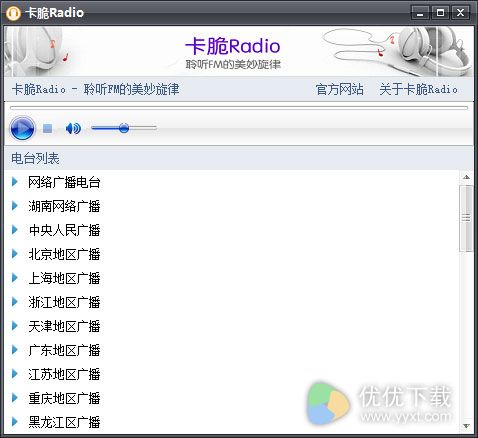Expand the 中央人民广播 arrow
This screenshot has height=438, width=478.
pos(15,230)
